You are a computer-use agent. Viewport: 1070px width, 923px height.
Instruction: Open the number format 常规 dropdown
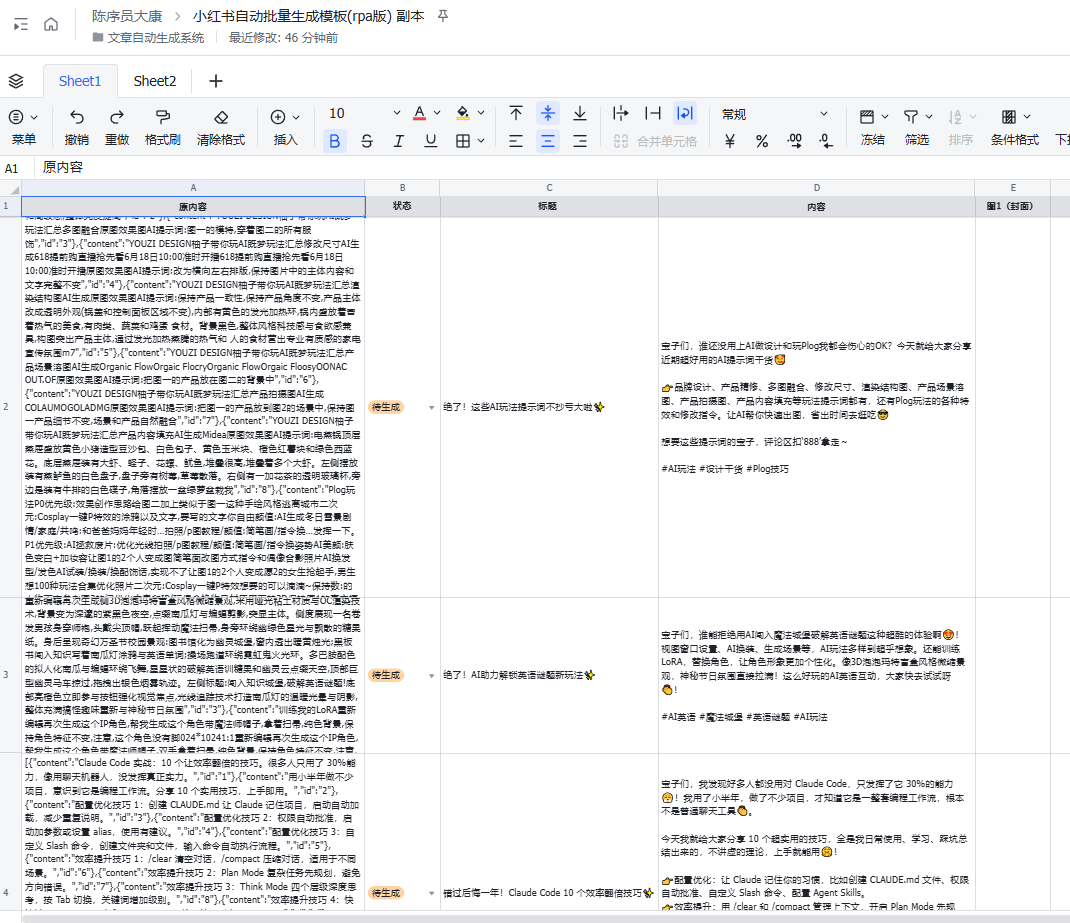pos(775,114)
